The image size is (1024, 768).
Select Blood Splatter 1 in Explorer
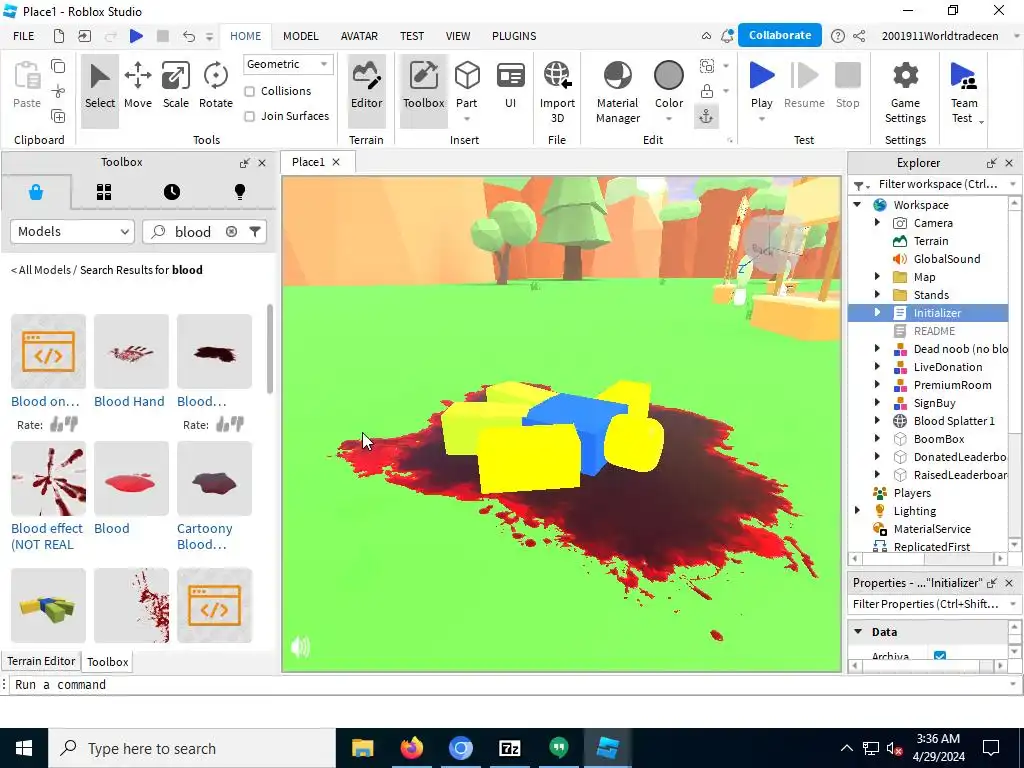click(x=953, y=421)
